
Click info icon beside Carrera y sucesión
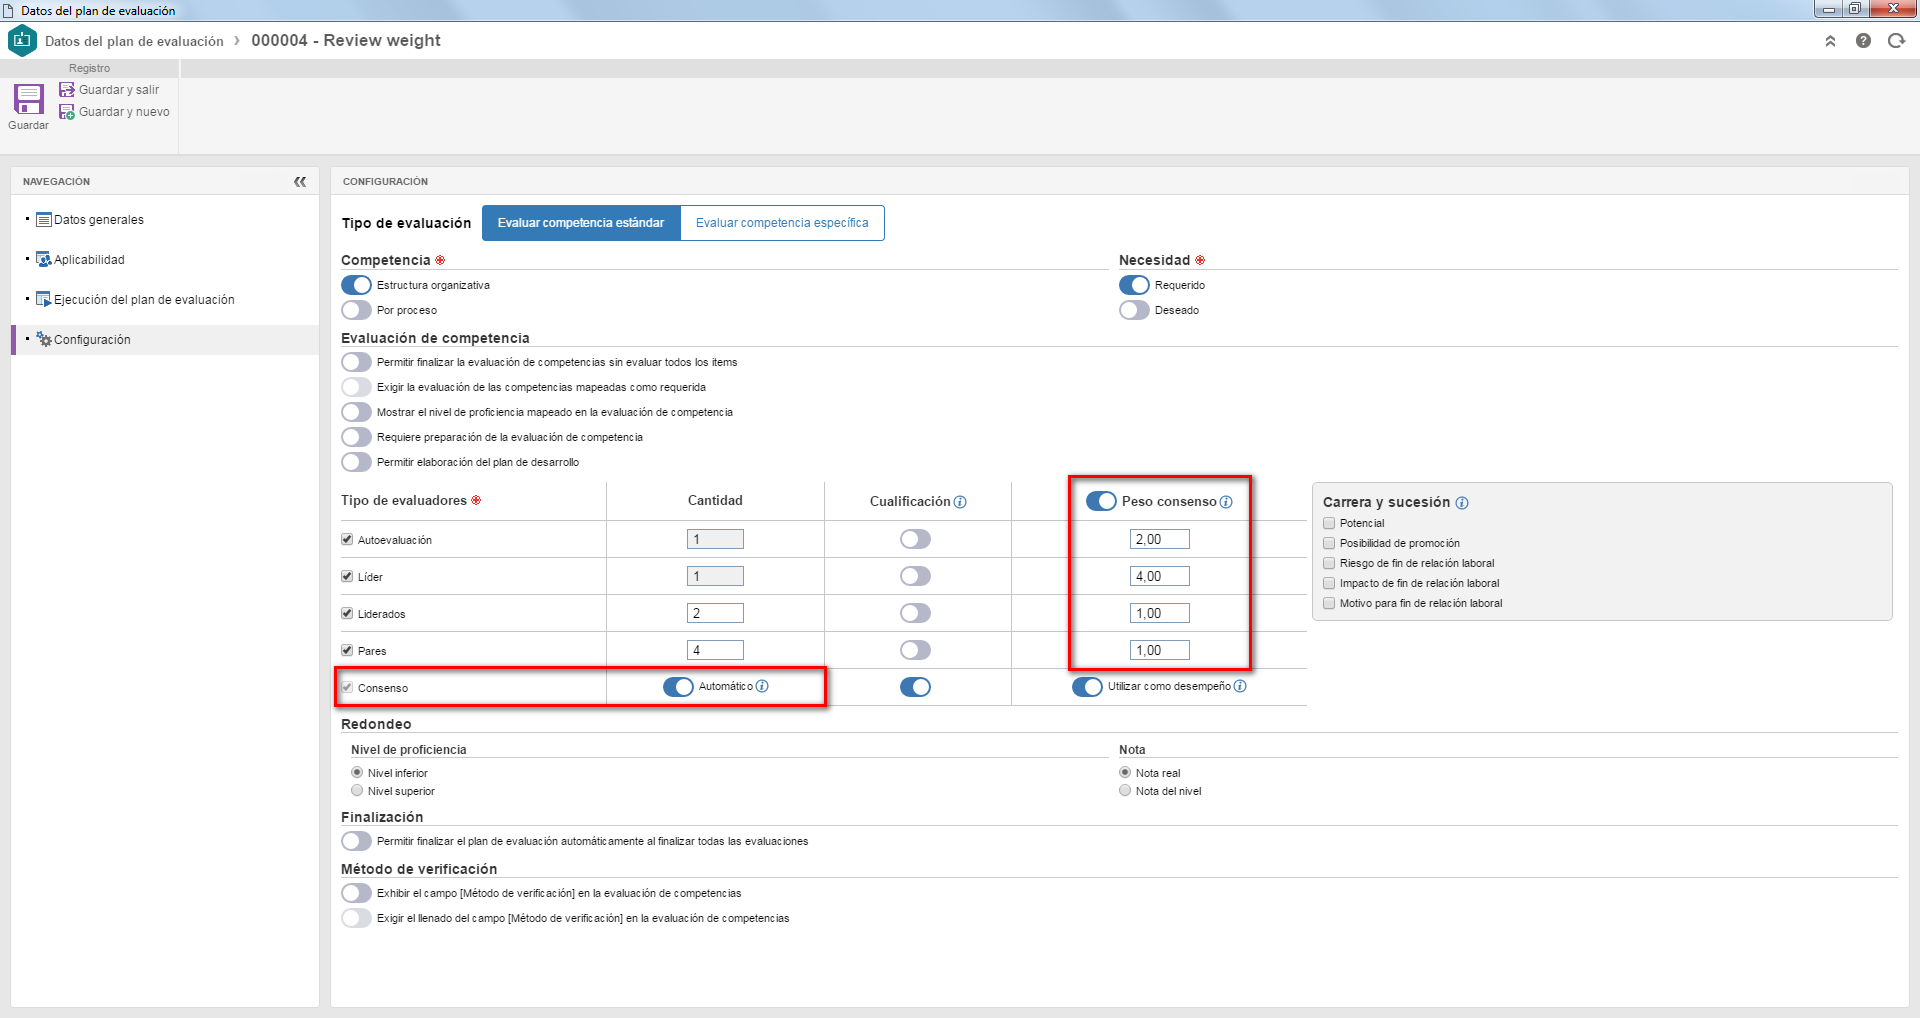coord(1462,503)
